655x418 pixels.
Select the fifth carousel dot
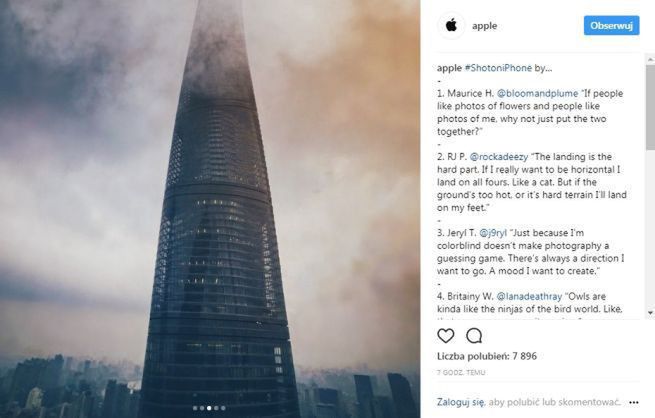point(223,408)
